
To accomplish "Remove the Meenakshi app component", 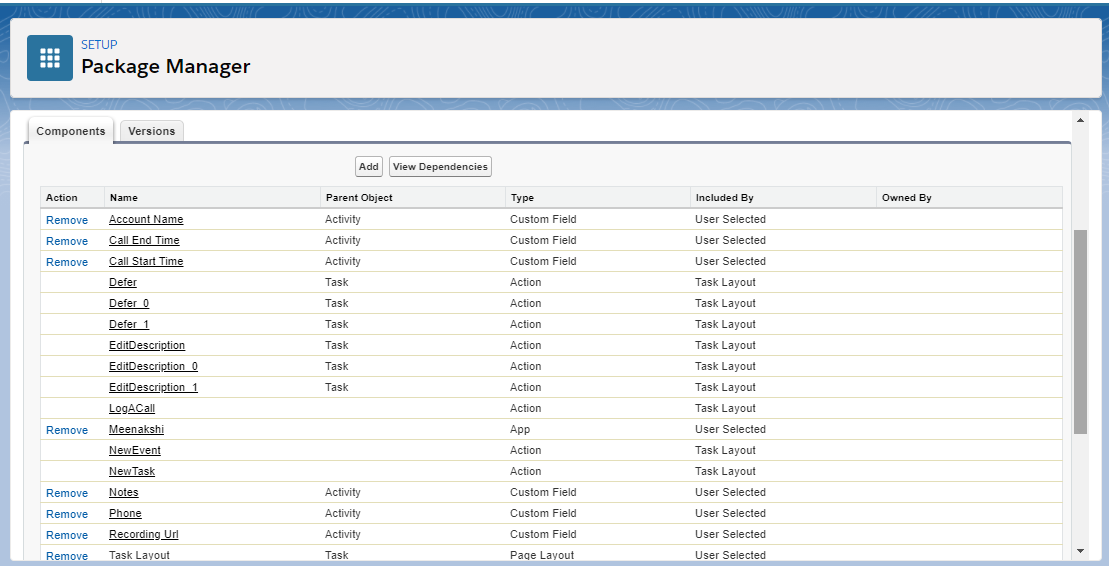I will [x=67, y=430].
